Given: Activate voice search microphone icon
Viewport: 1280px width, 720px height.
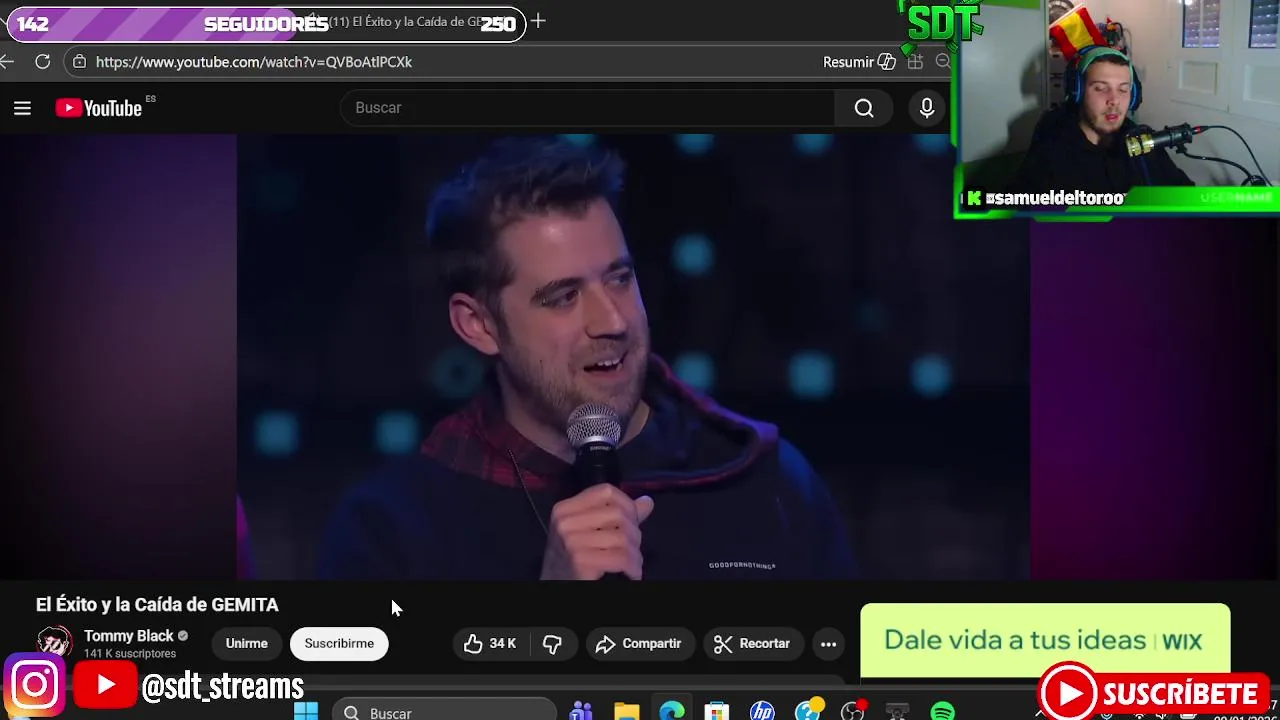Looking at the screenshot, I should 927,108.
